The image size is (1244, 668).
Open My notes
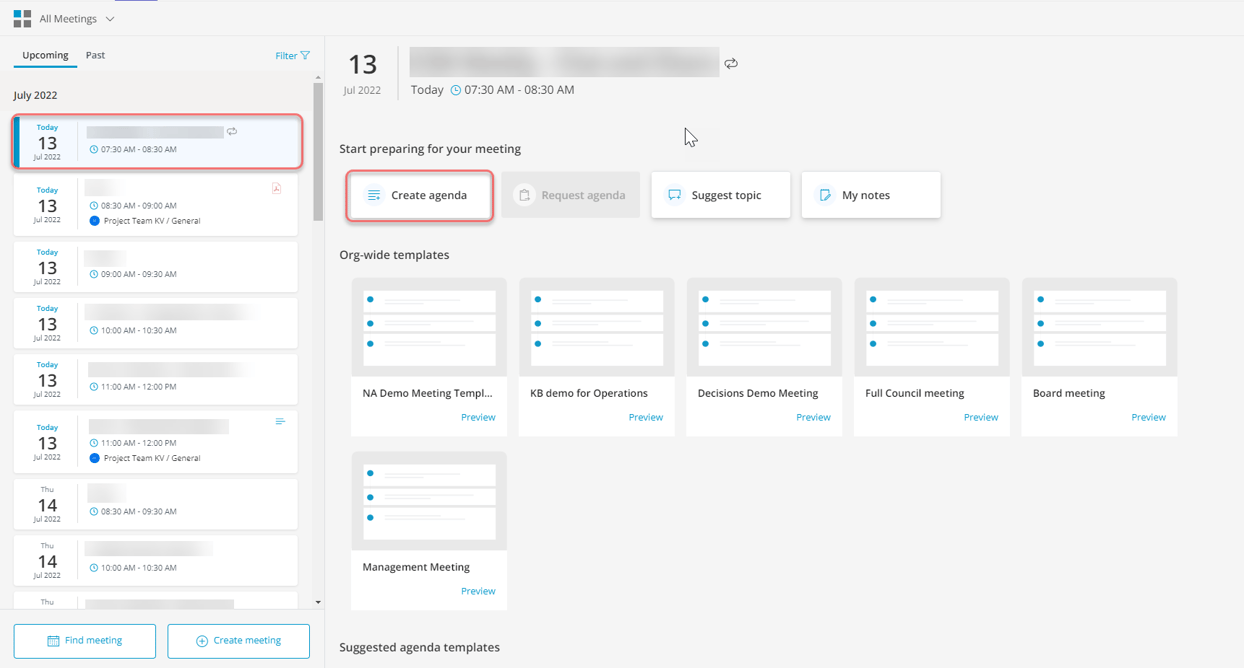point(870,195)
